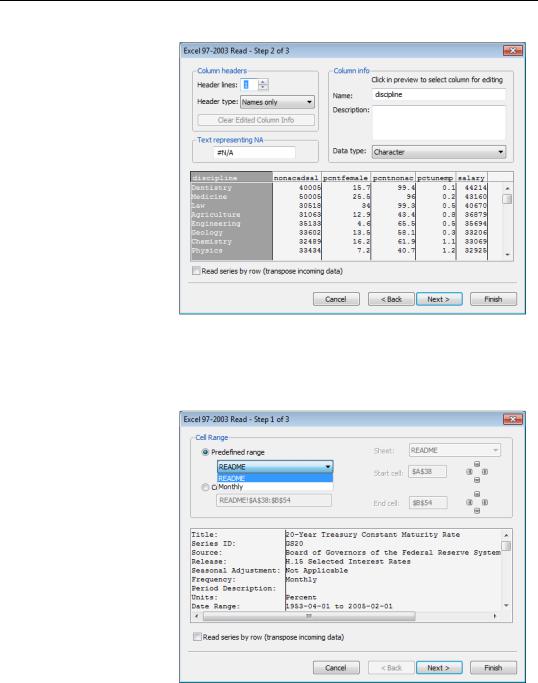Click the 20-Year Treasury Constant Maturity Rate text
Screen dimensions: 538x683
click(x=372, y=534)
